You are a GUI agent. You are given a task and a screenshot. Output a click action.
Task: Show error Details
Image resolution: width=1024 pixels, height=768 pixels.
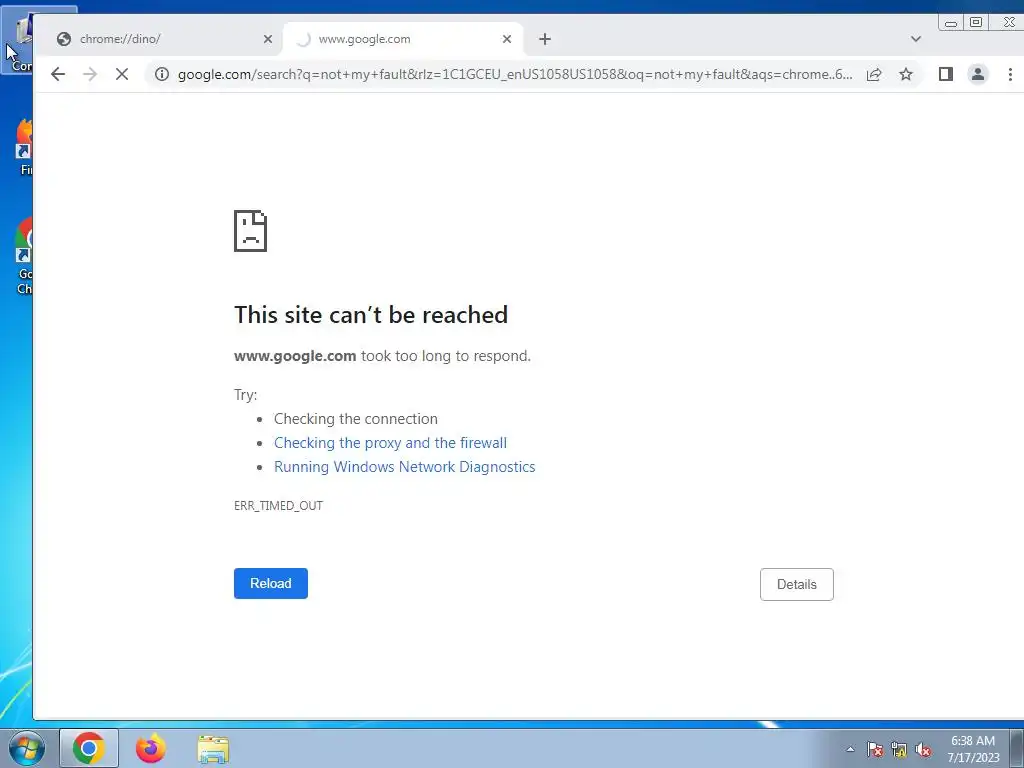tap(797, 584)
